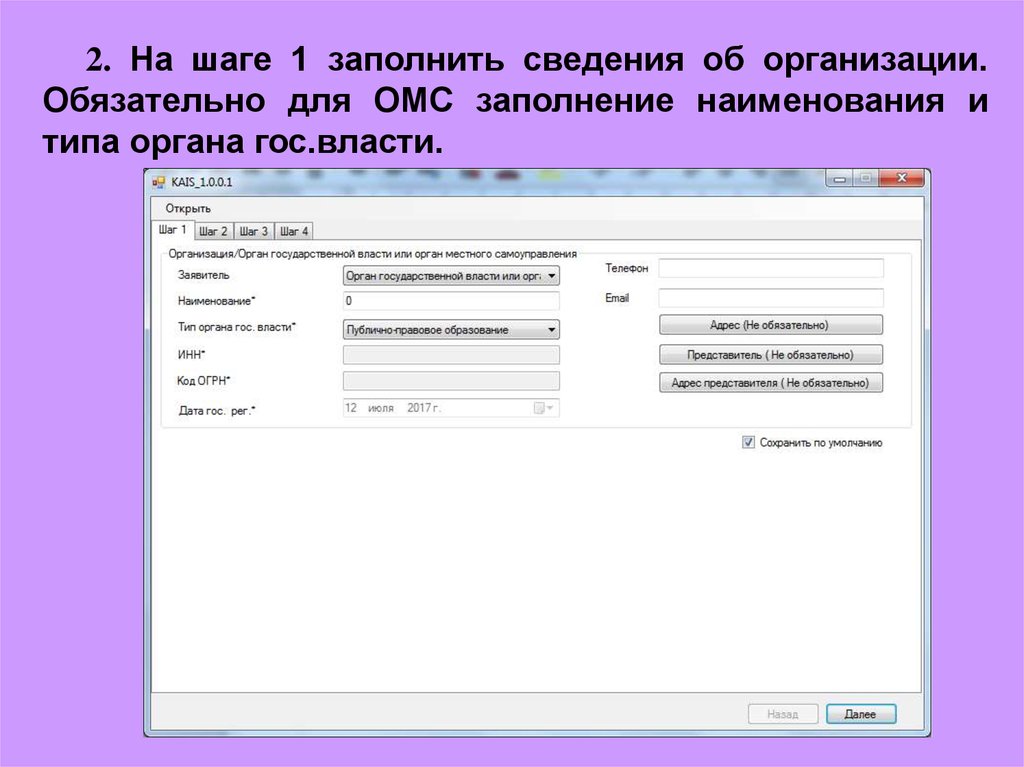Open the Открыть menu
The image size is (1024, 767).
[188, 208]
